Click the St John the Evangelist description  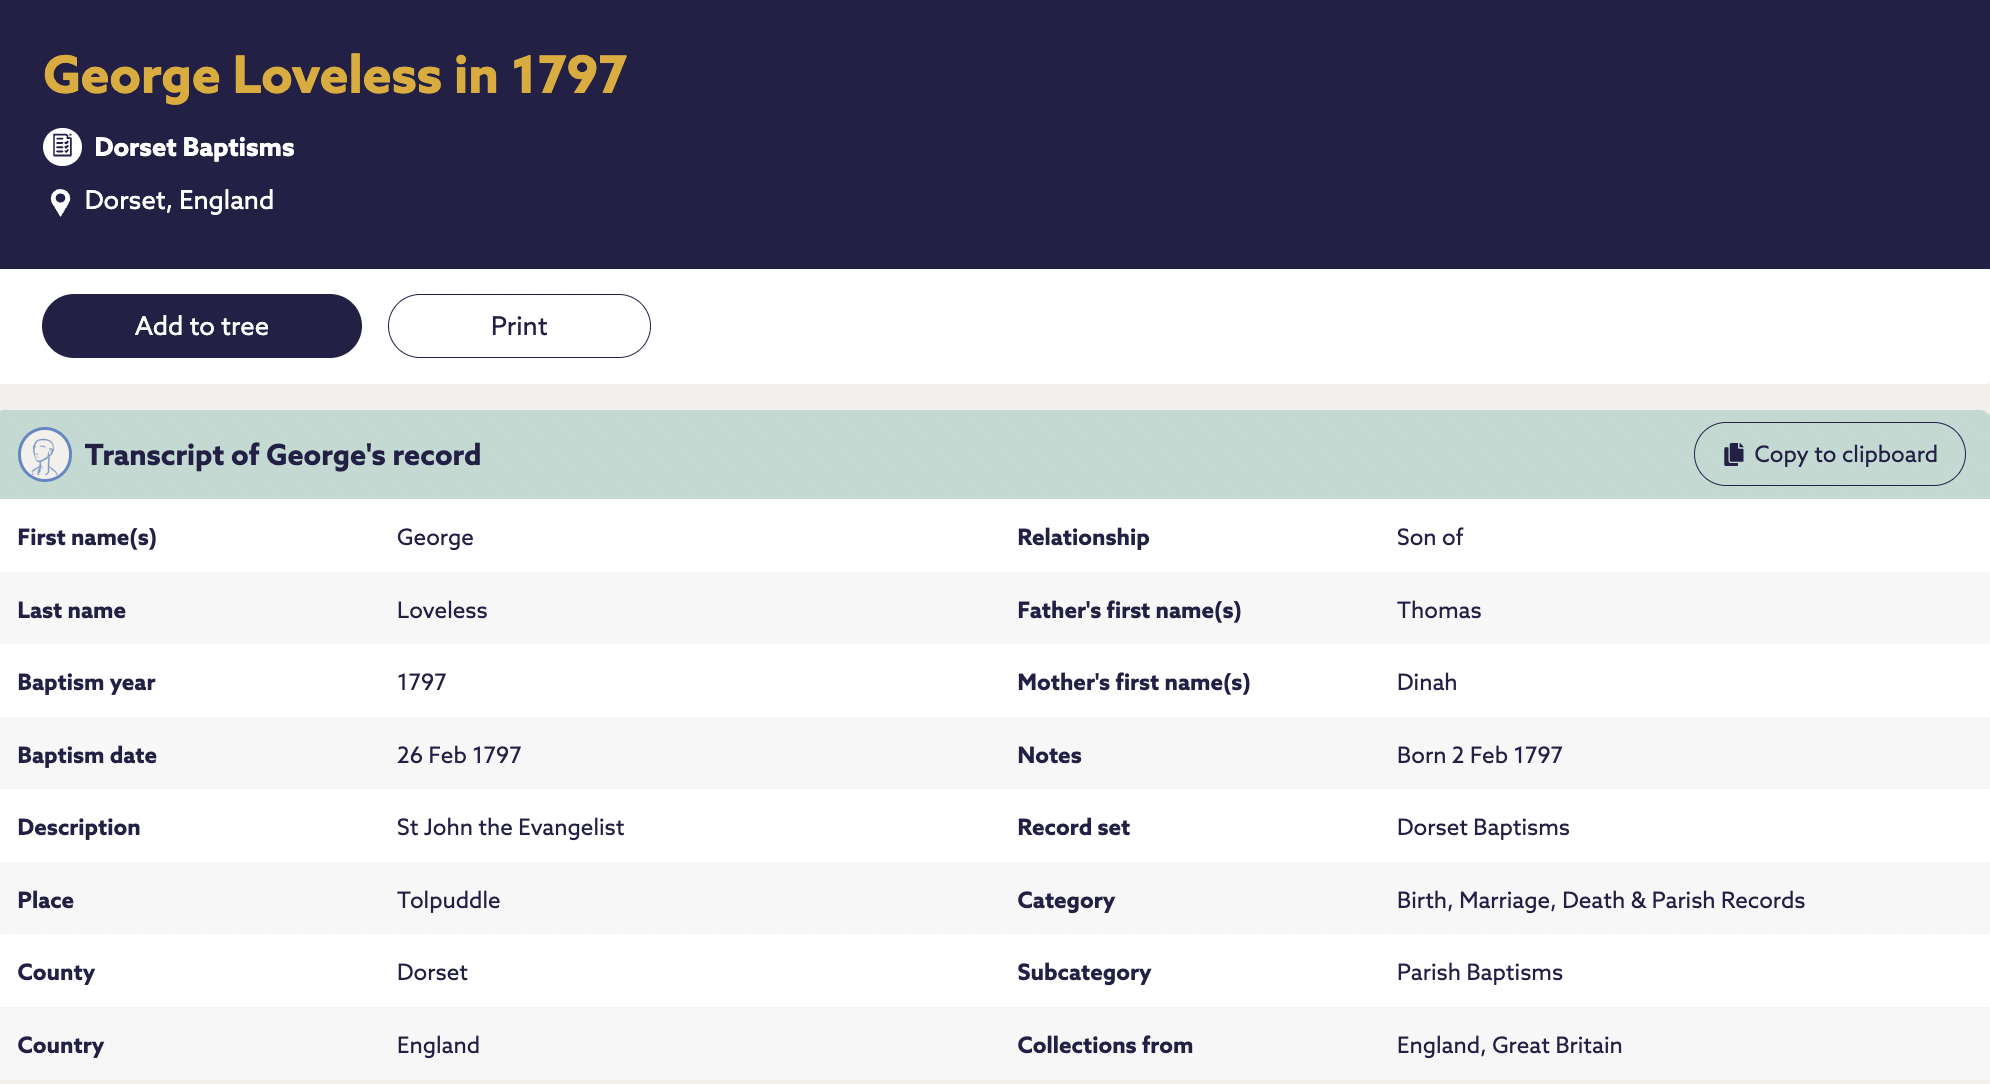[510, 828]
